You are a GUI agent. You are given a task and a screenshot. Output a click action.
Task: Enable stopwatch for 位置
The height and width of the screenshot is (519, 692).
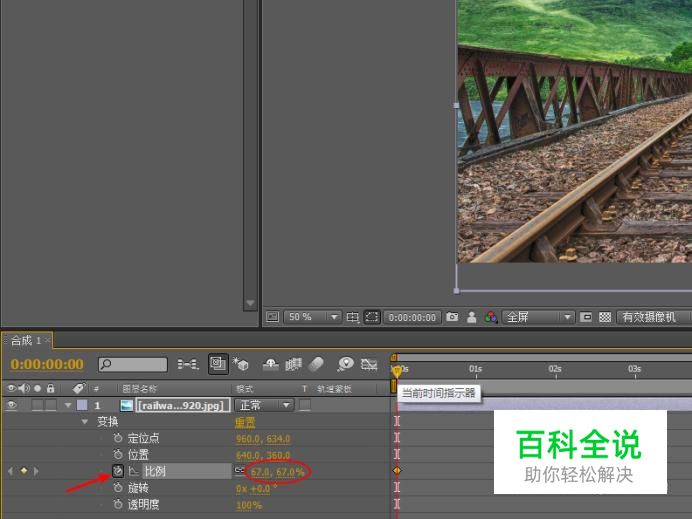click(117, 455)
